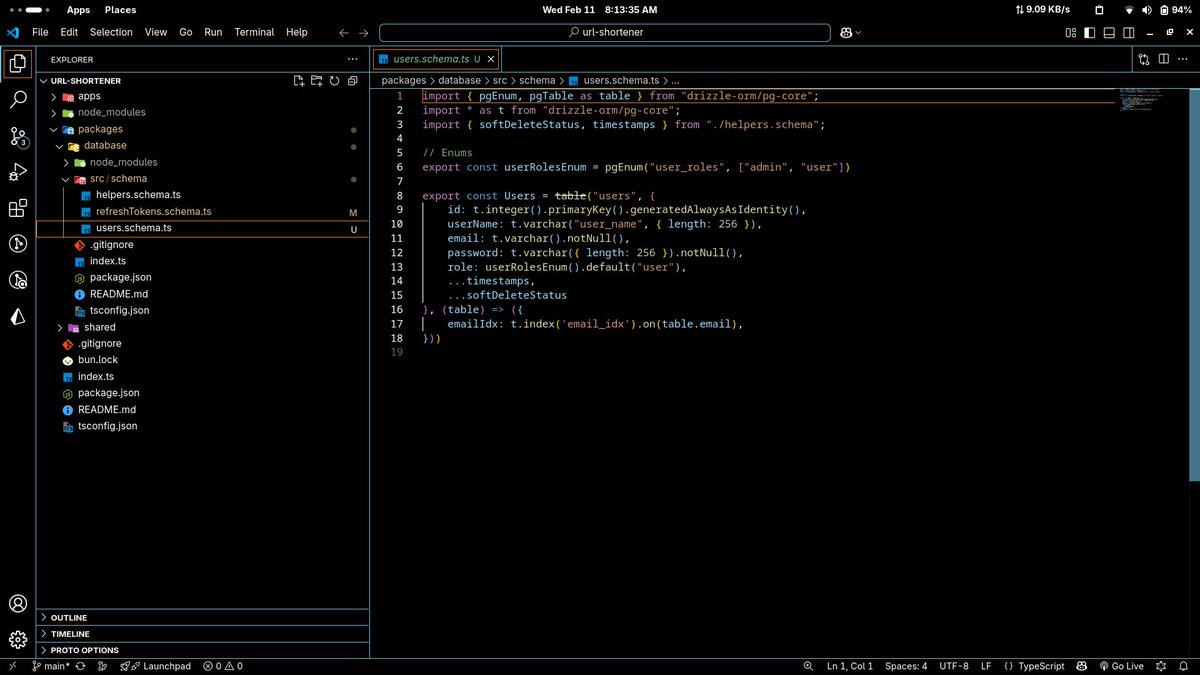
Task: Open the Explorer view in activity bar
Action: (x=17, y=64)
